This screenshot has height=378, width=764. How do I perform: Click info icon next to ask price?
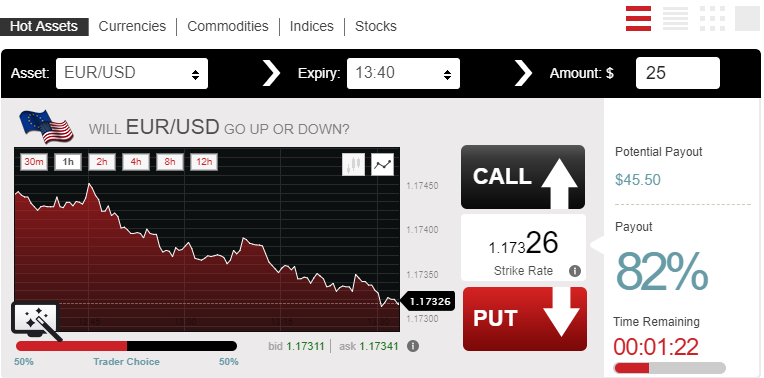[413, 346]
